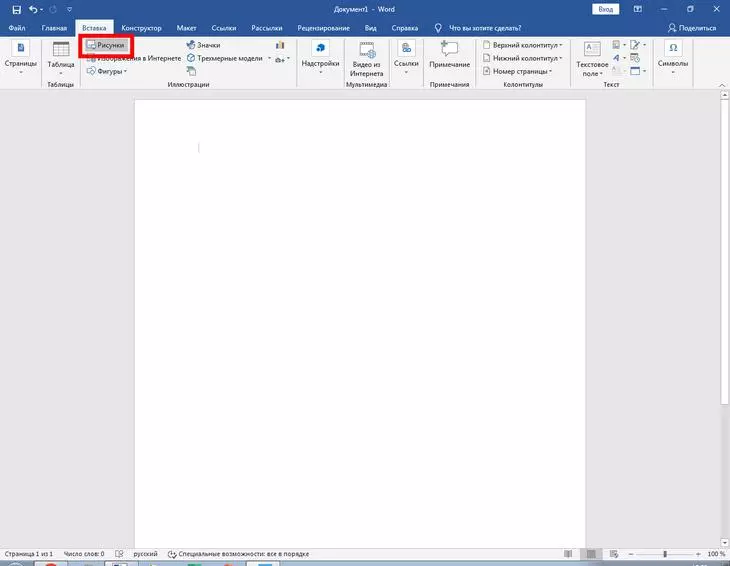Click the zoom out minus button
This screenshot has width=730, height=566.
[x=631, y=554]
